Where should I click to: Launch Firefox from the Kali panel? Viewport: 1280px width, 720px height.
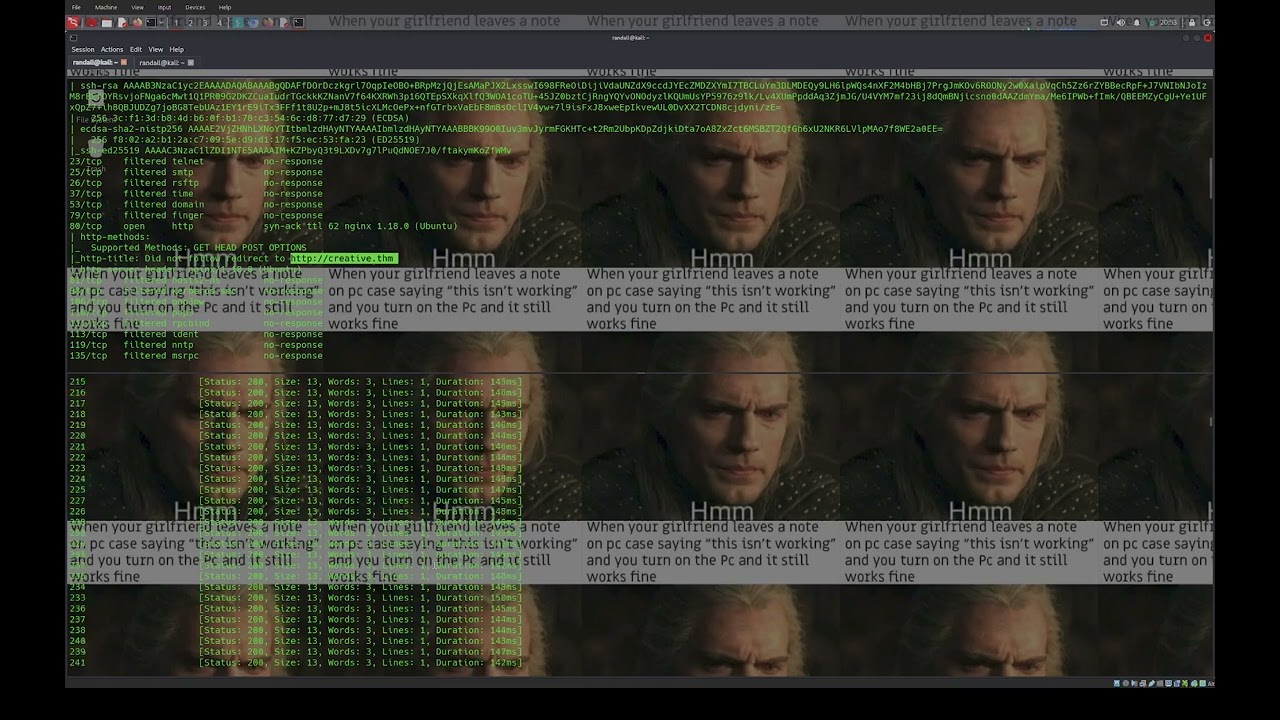pyautogui.click(x=137, y=23)
